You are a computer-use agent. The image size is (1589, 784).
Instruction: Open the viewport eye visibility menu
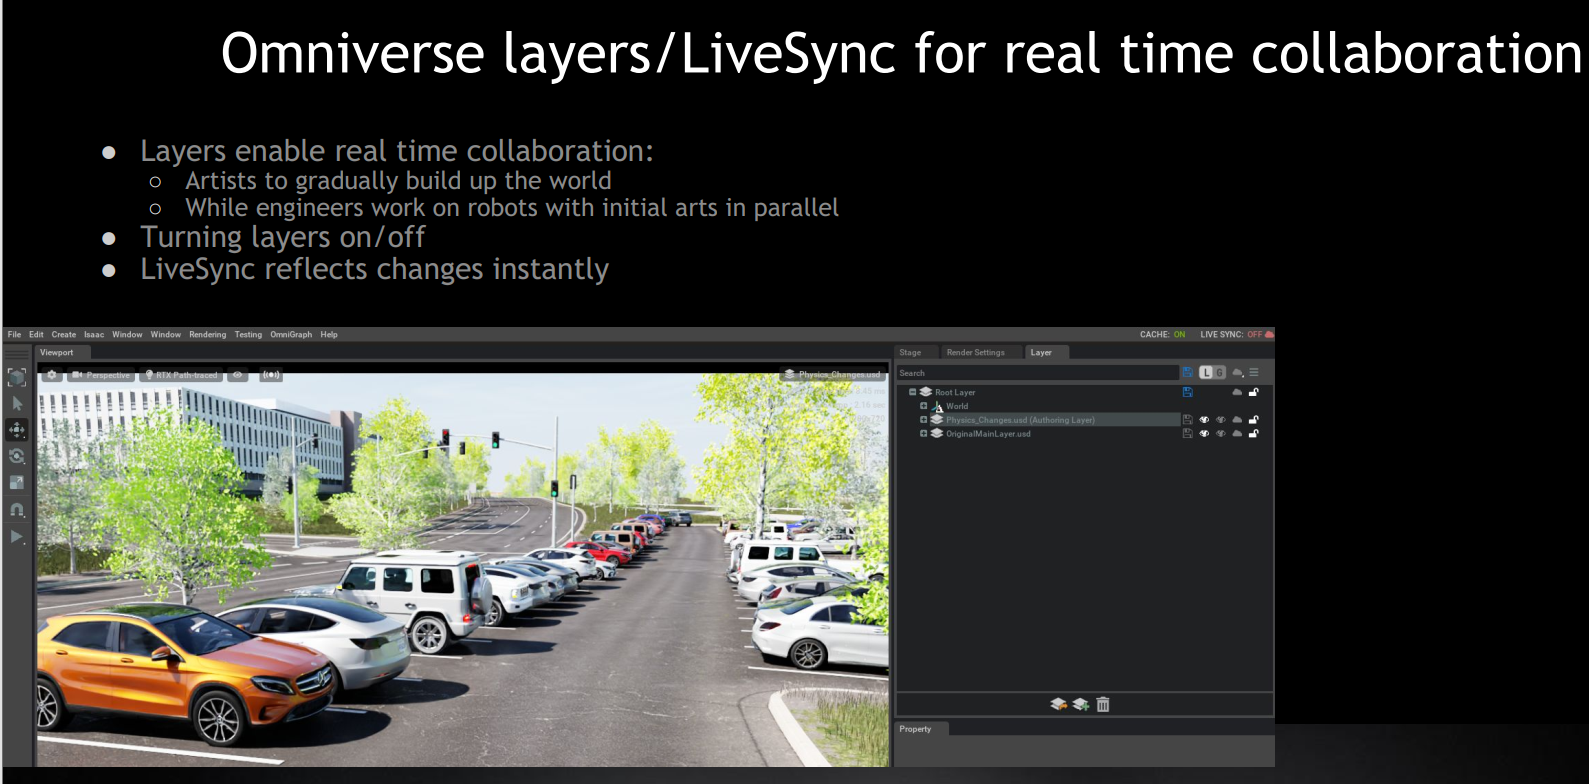238,375
